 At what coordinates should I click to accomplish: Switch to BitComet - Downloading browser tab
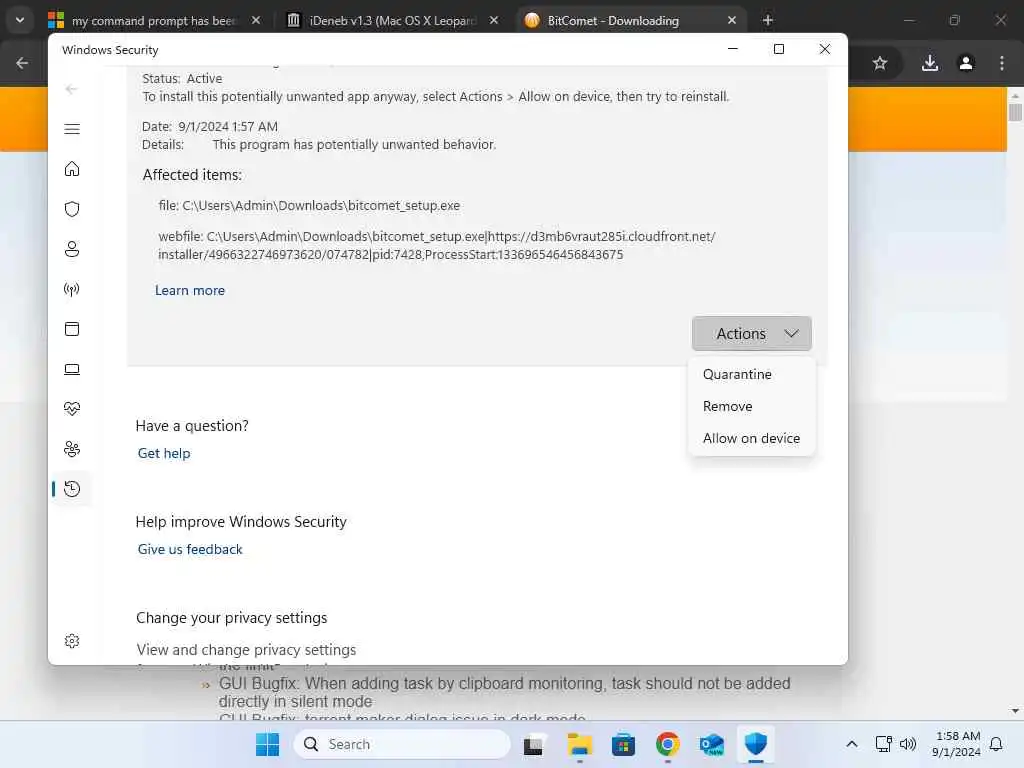click(613, 21)
